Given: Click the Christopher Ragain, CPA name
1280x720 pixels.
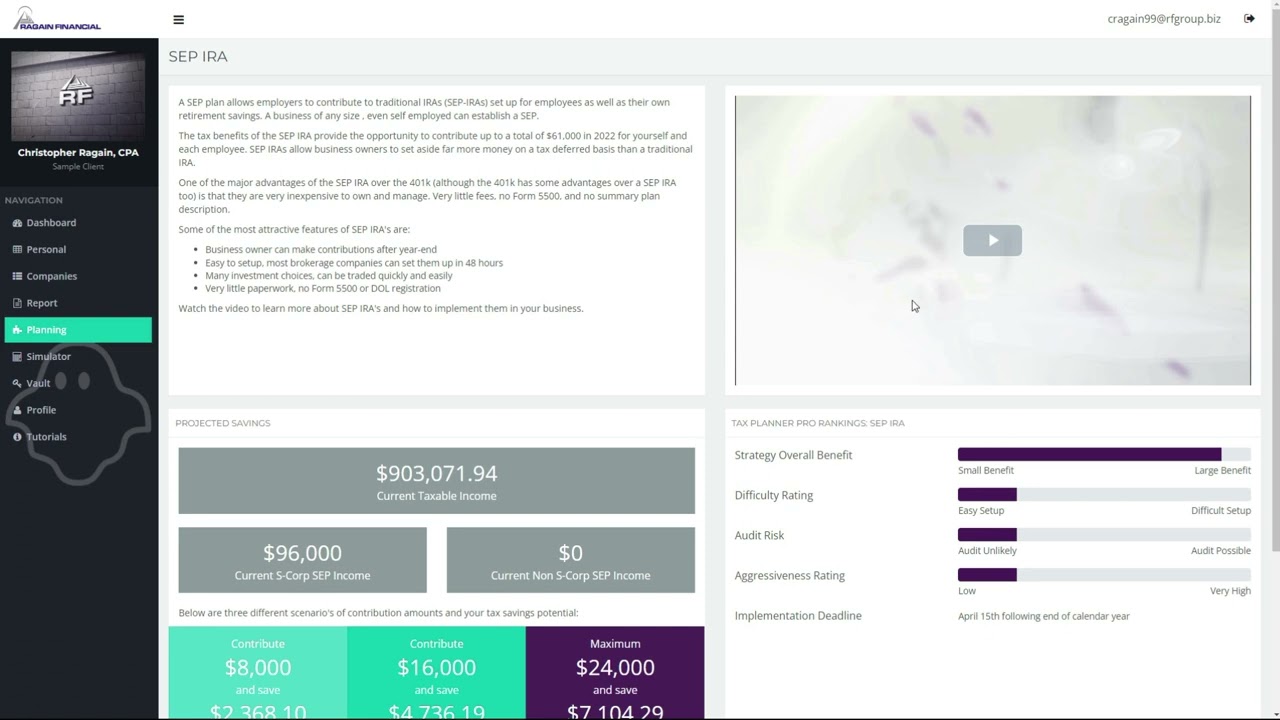Looking at the screenshot, I should coord(78,153).
